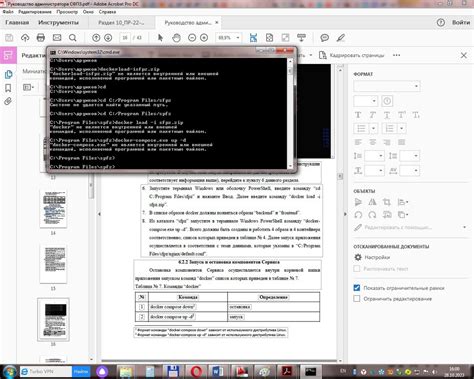Open the three-dots more options menu
This screenshot has height=379, width=474.
pos(396,55)
